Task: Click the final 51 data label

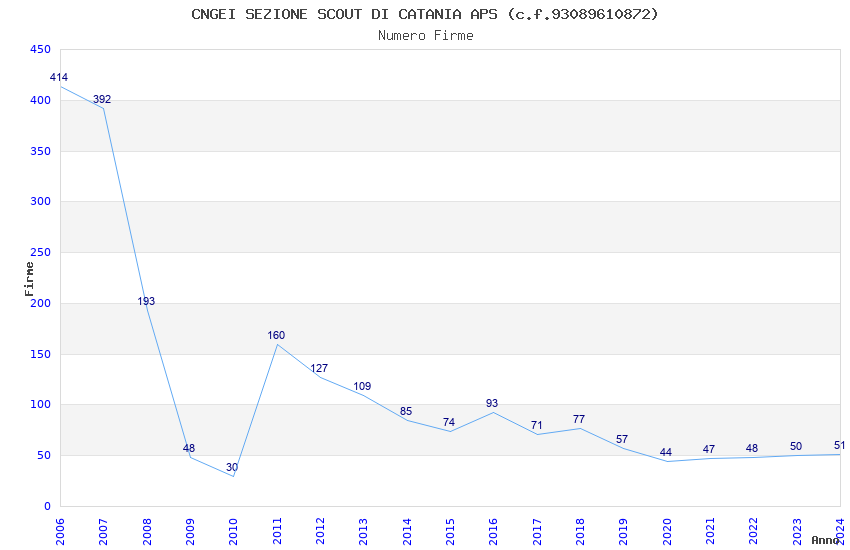Action: 840,446
